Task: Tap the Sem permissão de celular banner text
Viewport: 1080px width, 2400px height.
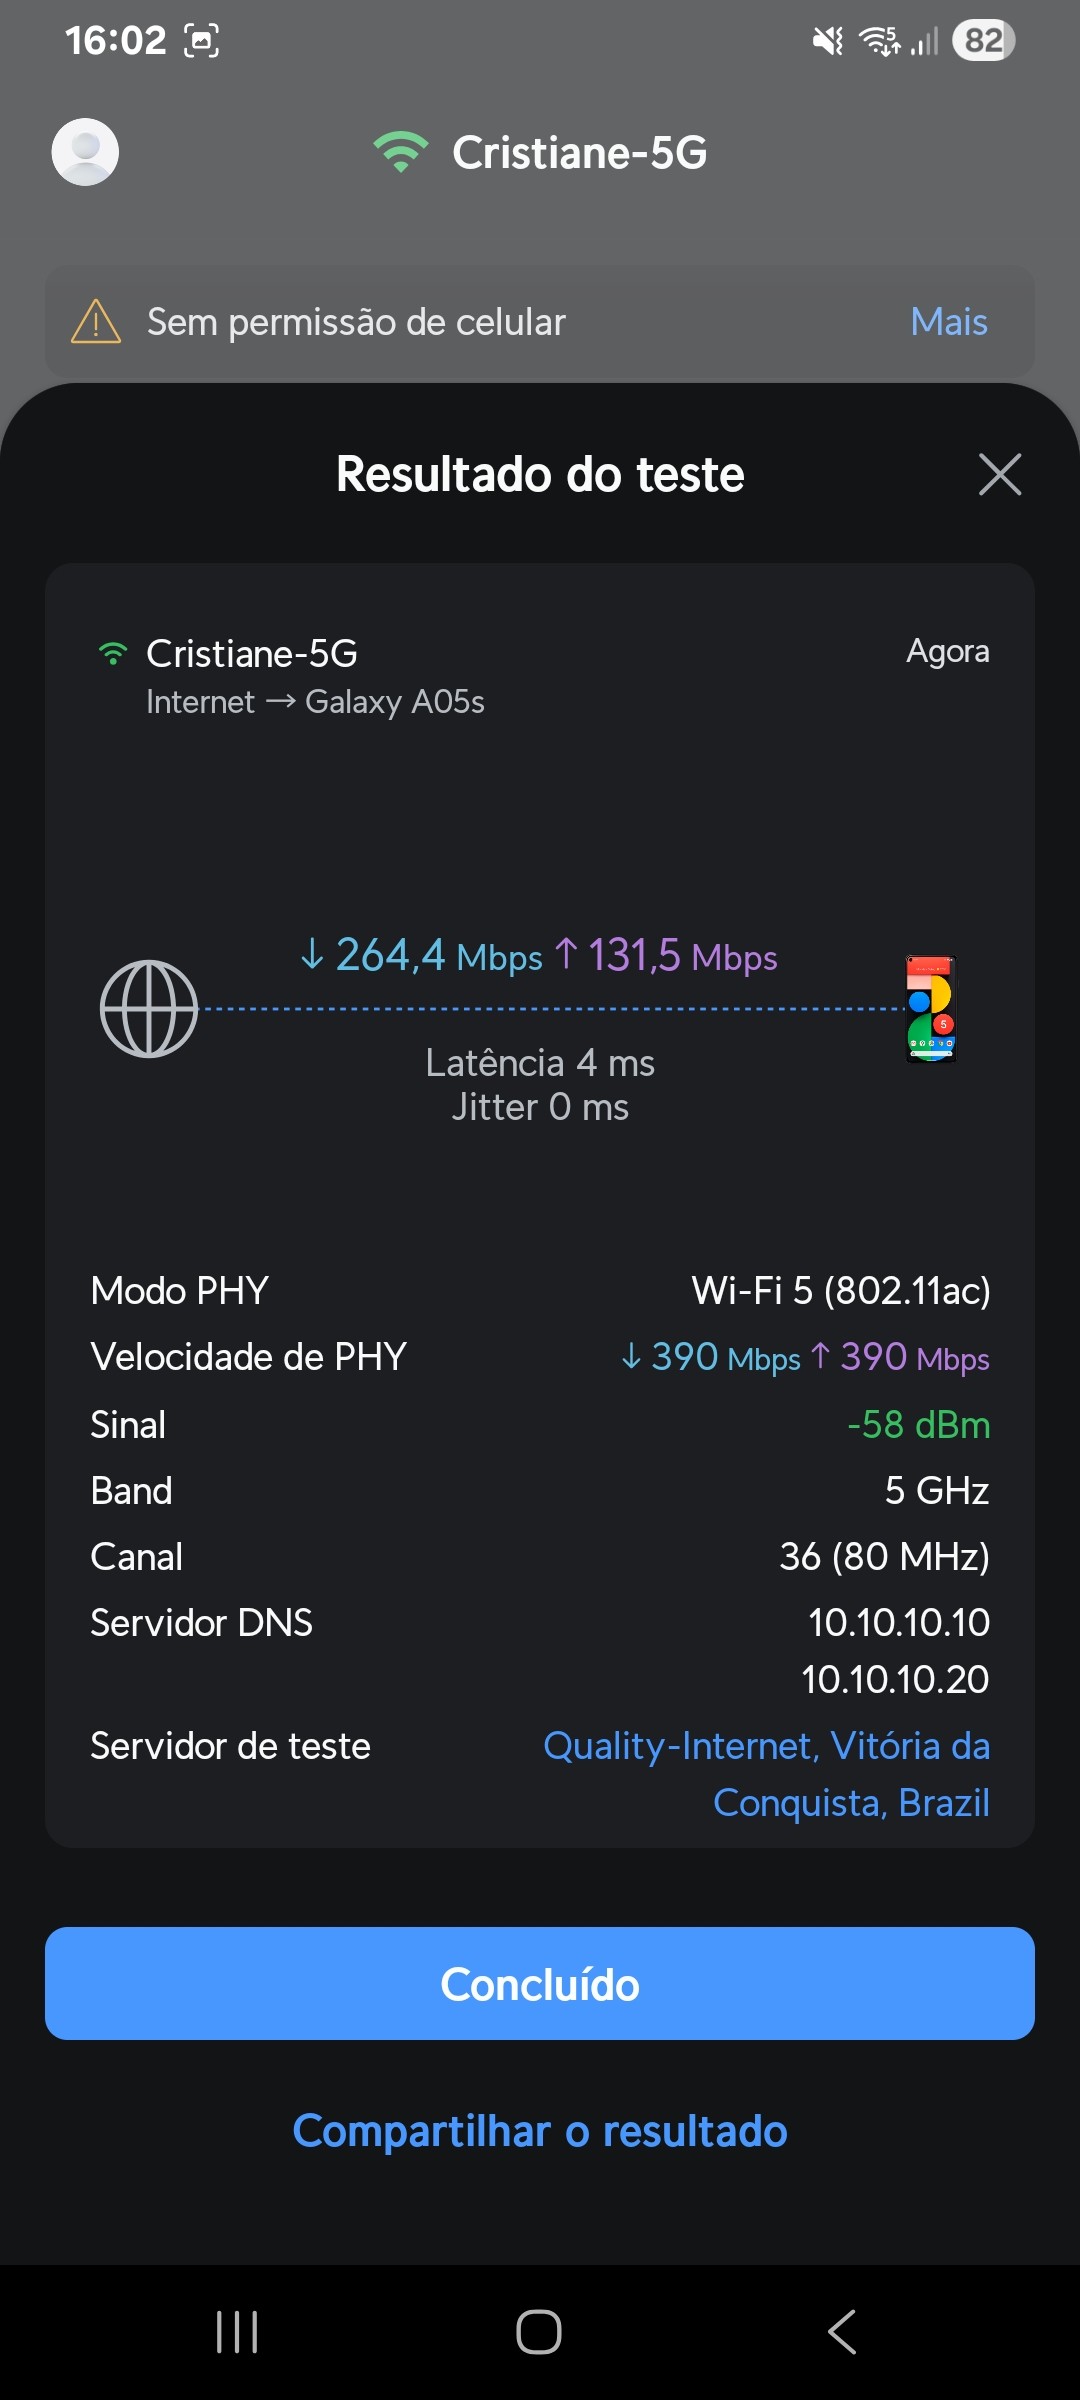Action: (x=356, y=322)
